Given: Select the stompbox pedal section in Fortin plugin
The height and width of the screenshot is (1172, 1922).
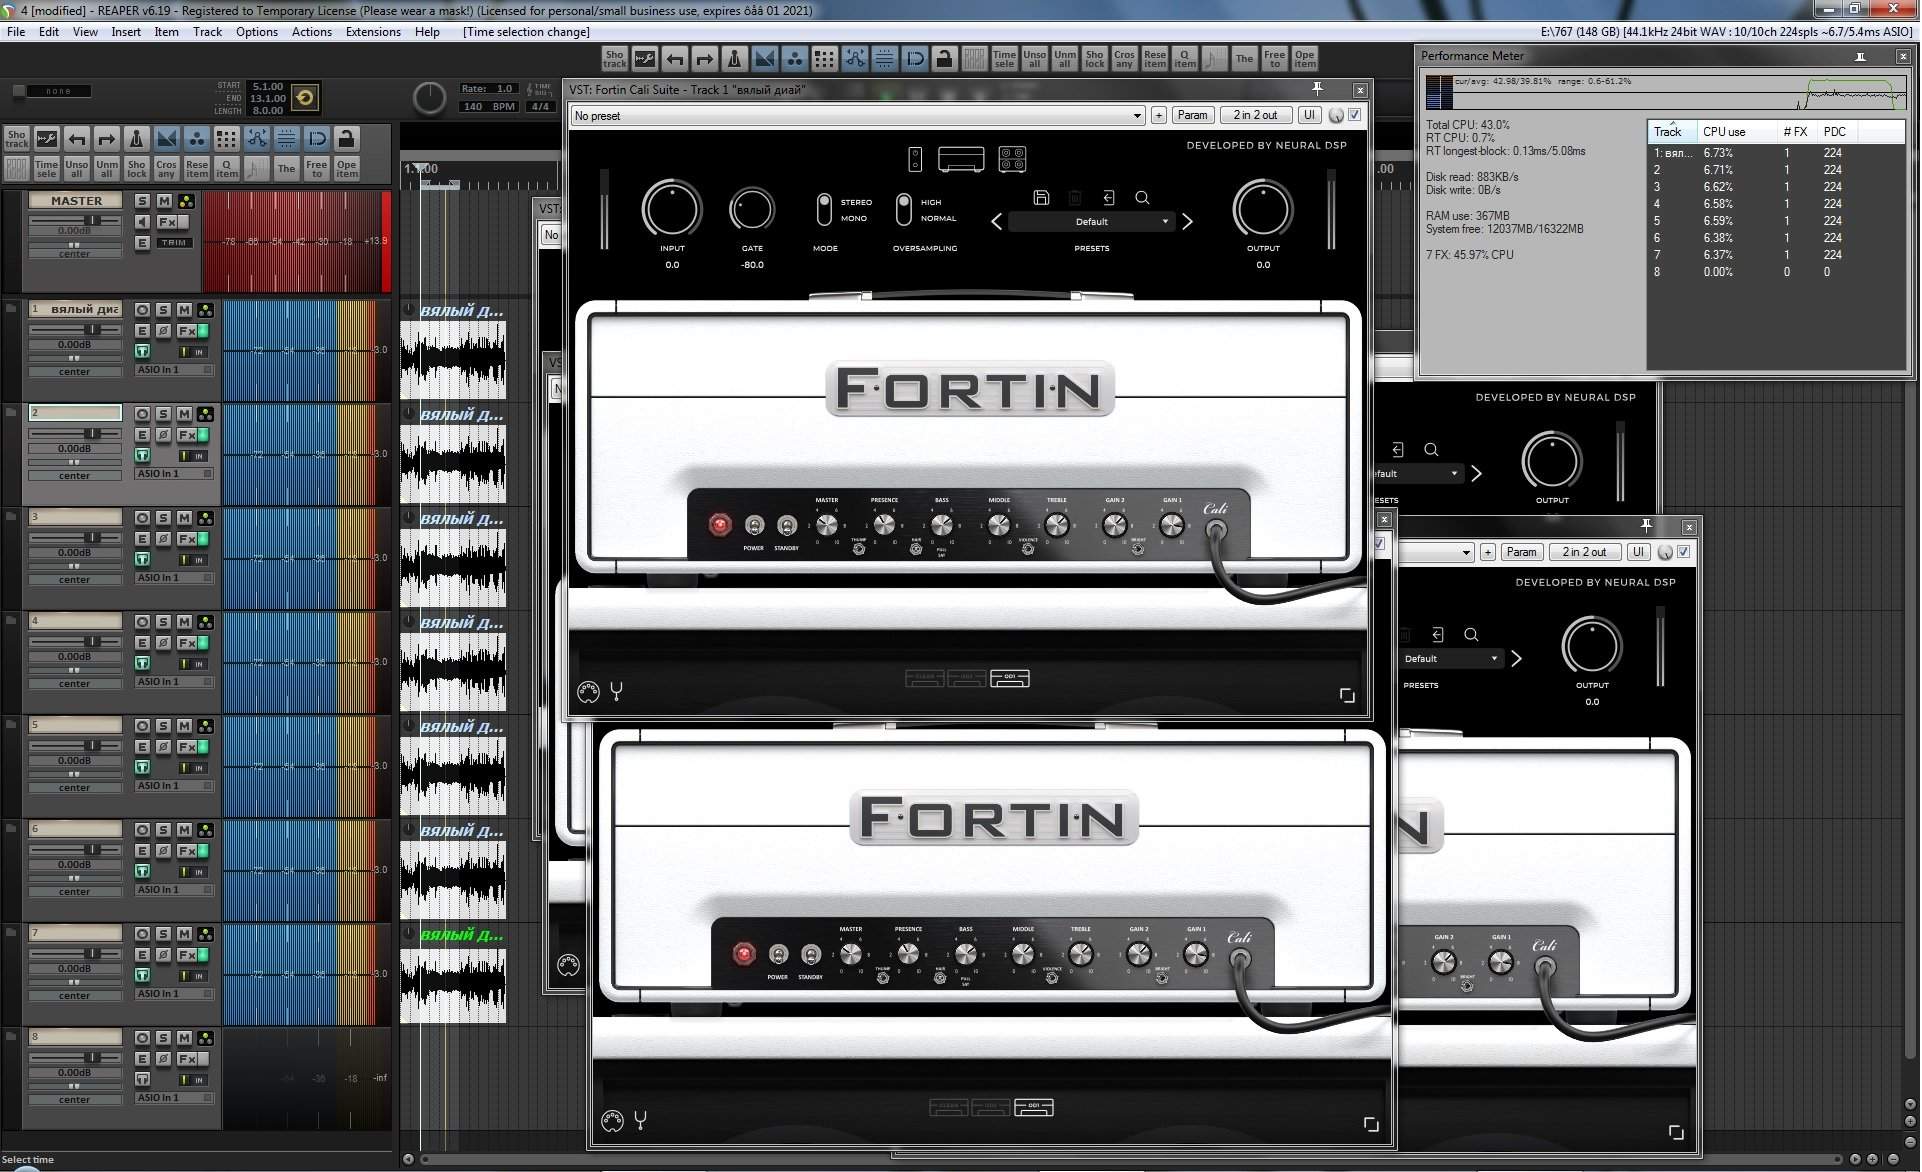Looking at the screenshot, I should pos(915,159).
